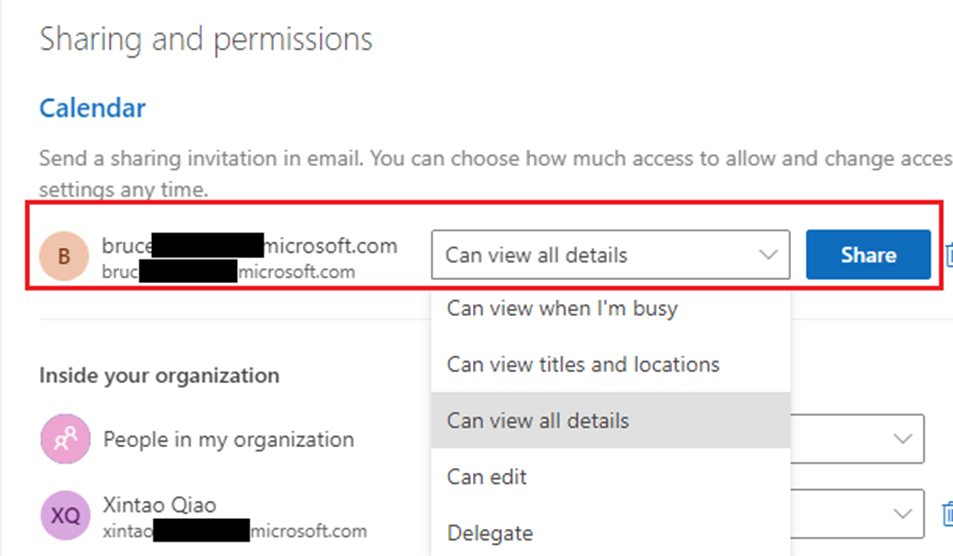This screenshot has height=556, width=953.
Task: Click the Sharing and permissions title
Action: pyautogui.click(x=206, y=39)
